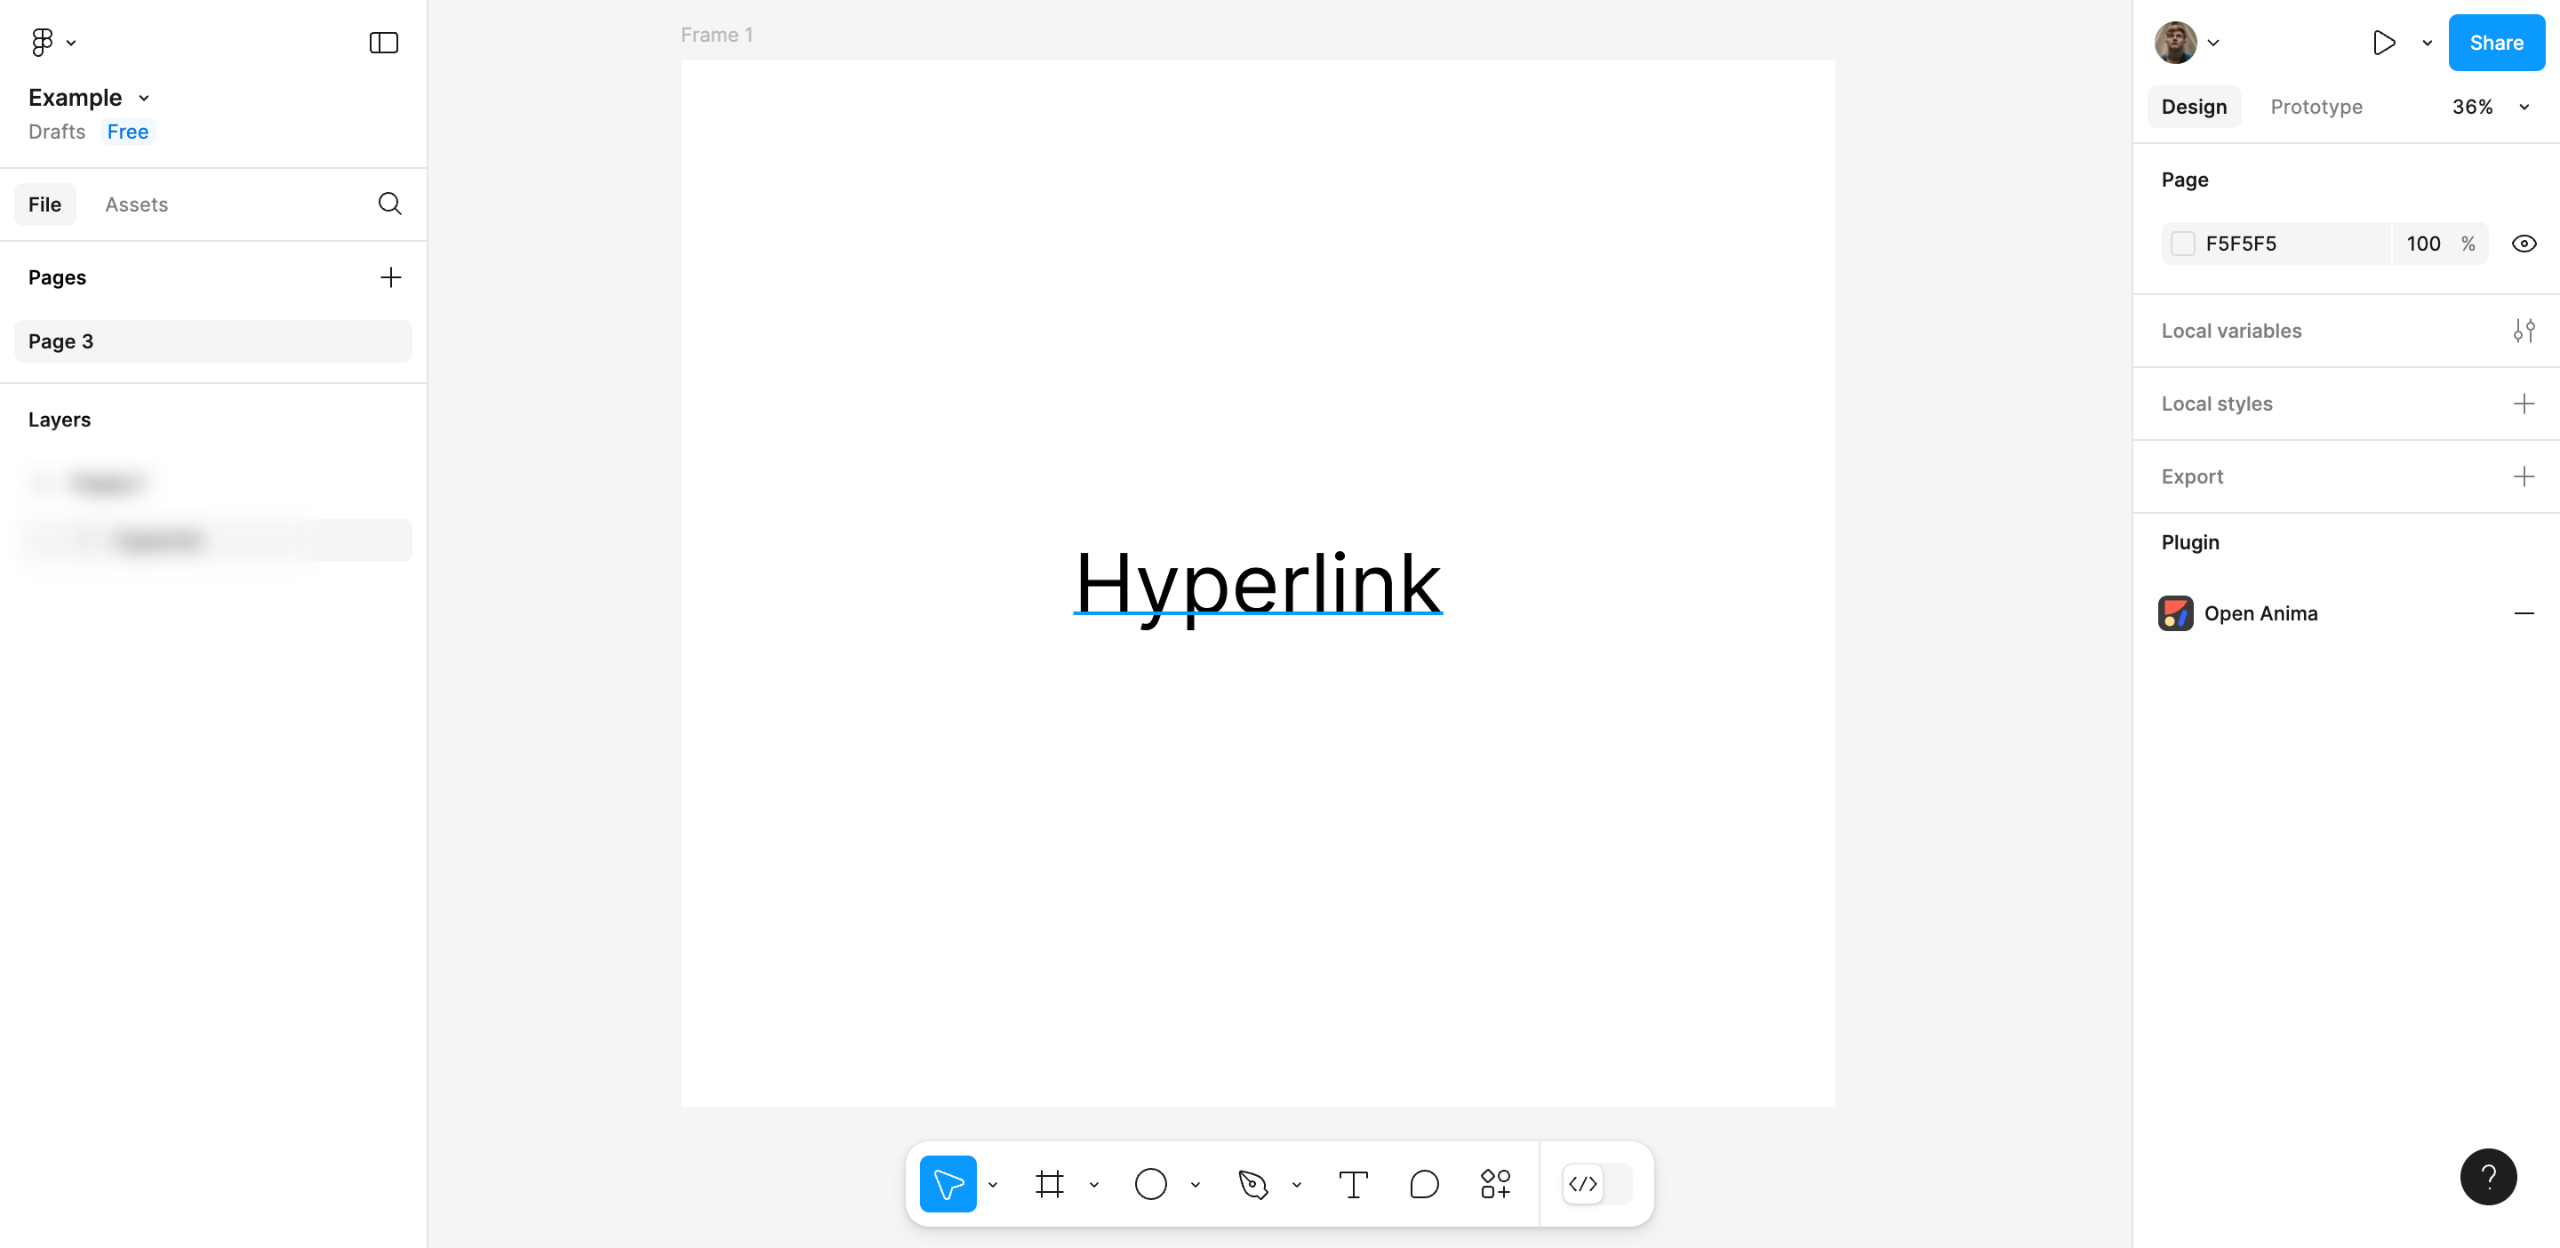Remove the Open Anima plugin with minus
Screen dimensions: 2560x1248
point(2524,613)
